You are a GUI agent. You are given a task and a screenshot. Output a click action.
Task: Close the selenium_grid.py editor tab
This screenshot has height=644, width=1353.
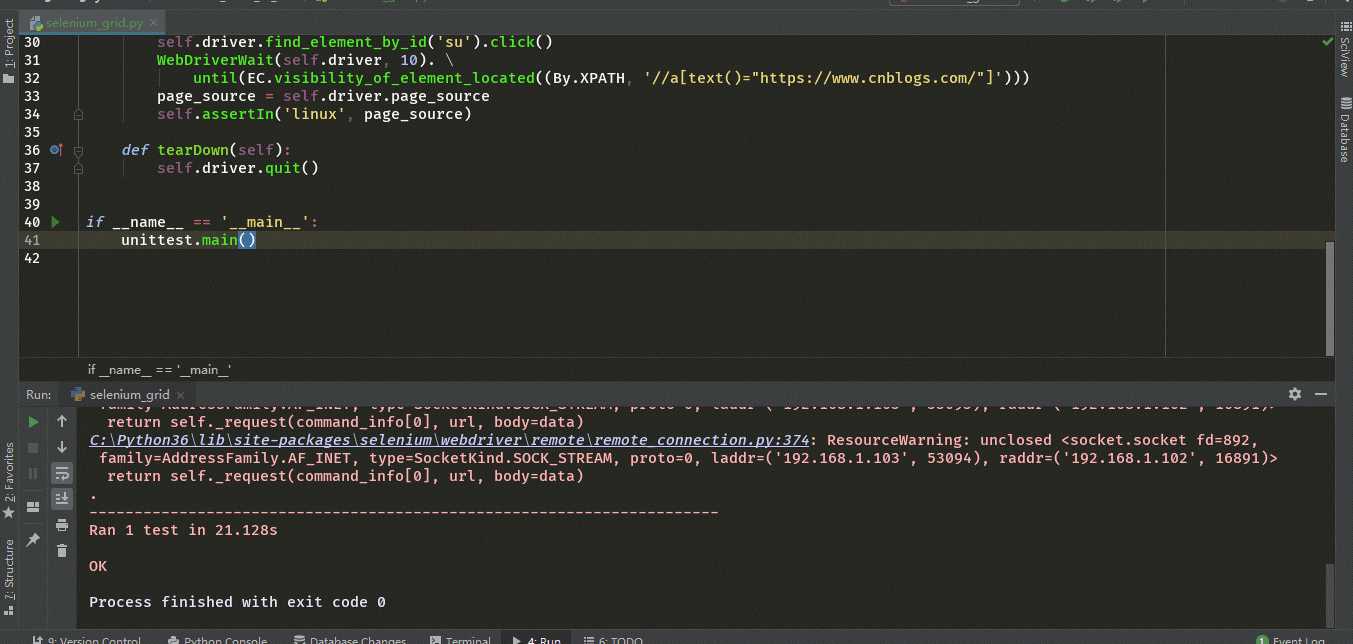click(153, 22)
